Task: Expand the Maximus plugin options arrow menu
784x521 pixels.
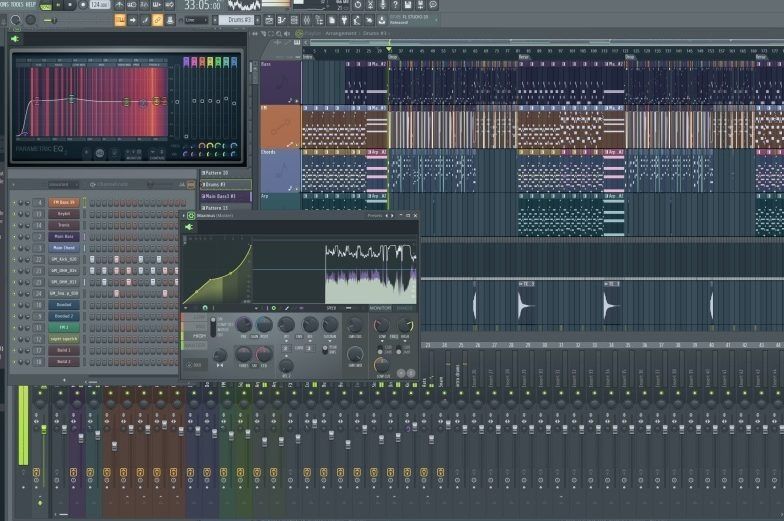Action: [x=184, y=216]
